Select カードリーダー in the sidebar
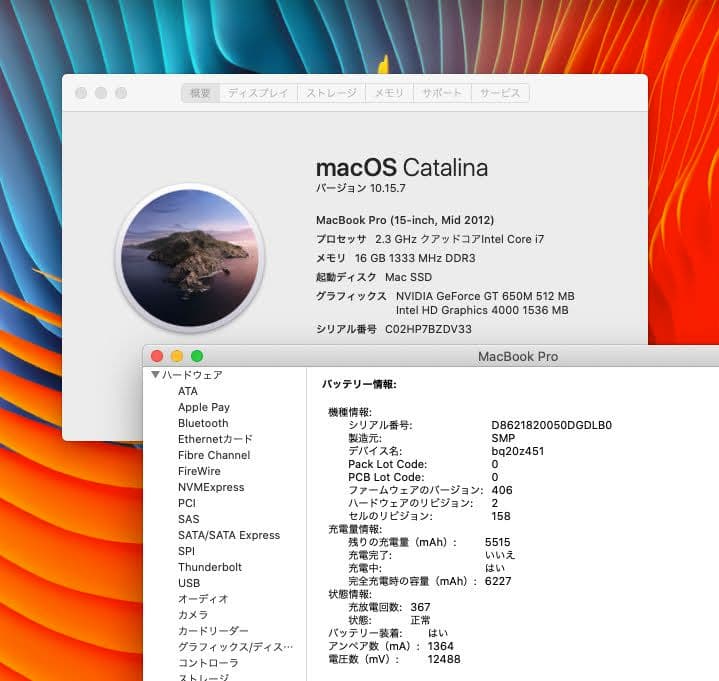The image size is (719, 681). (x=213, y=631)
